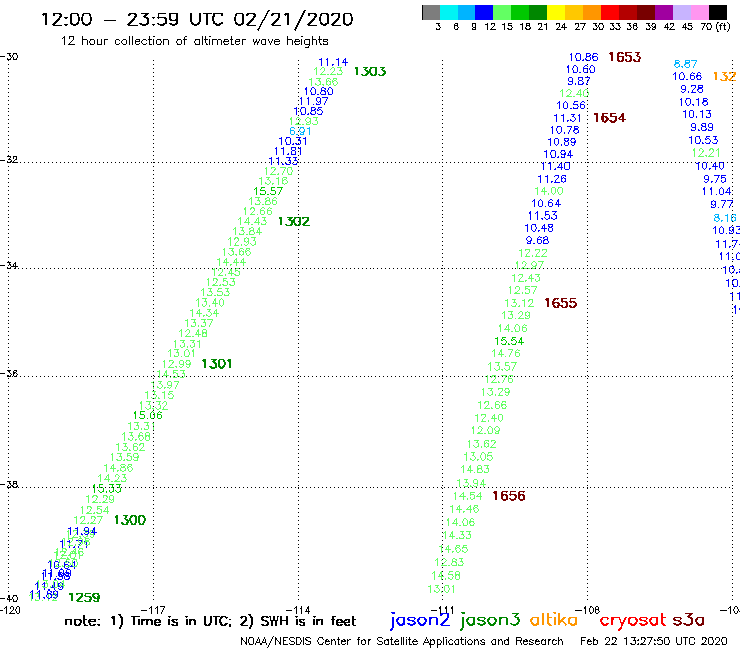Click the light blue value 8.16
This screenshot has height=650, width=740.
(725, 218)
